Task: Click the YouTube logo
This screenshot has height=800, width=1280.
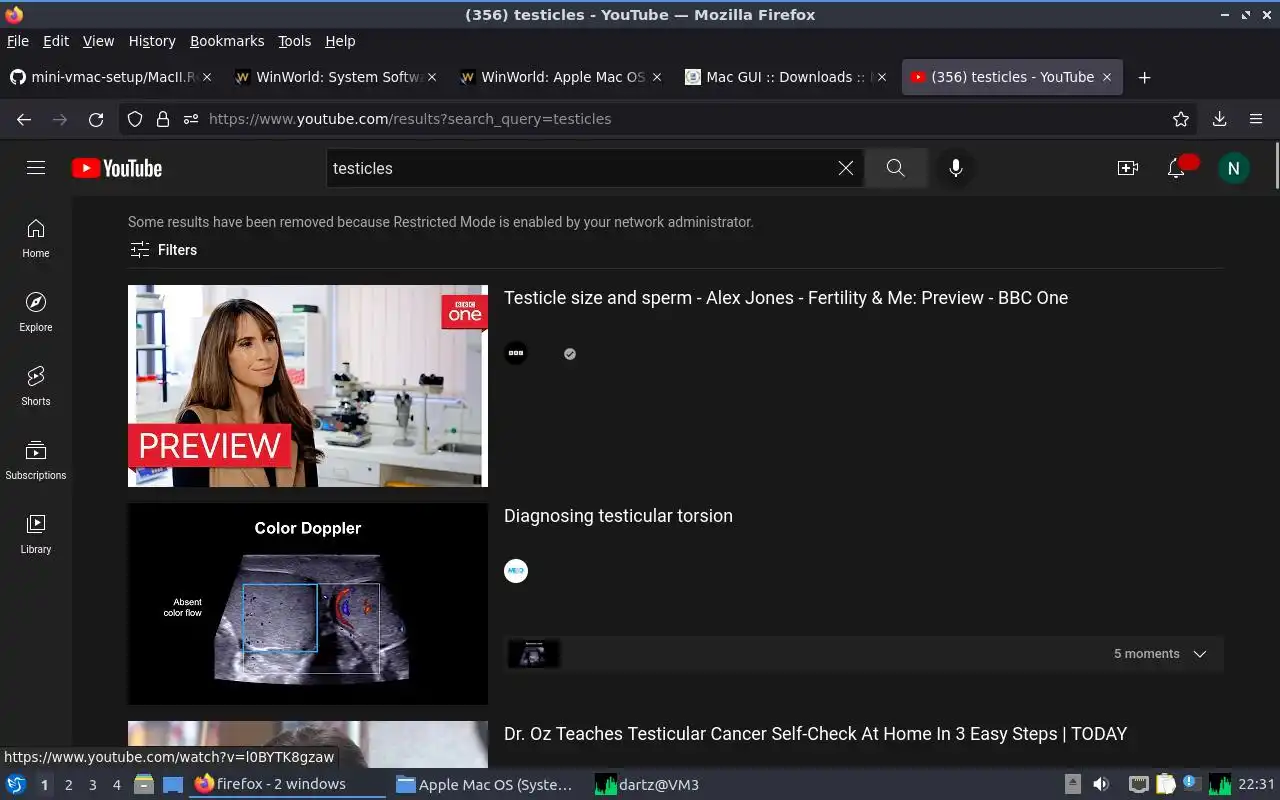Action: [117, 168]
